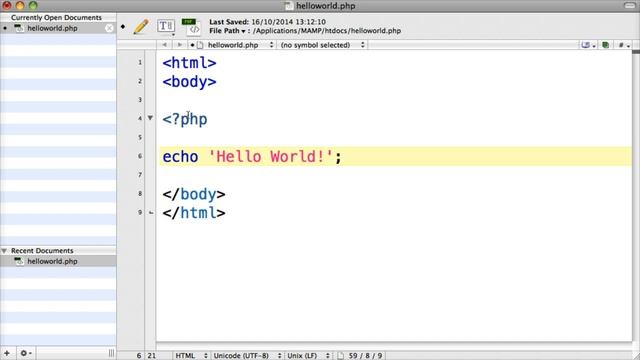640x360 pixels.
Task: Click the helloworld.php file icon in Recent Documents
Action: pyautogui.click(x=18, y=261)
